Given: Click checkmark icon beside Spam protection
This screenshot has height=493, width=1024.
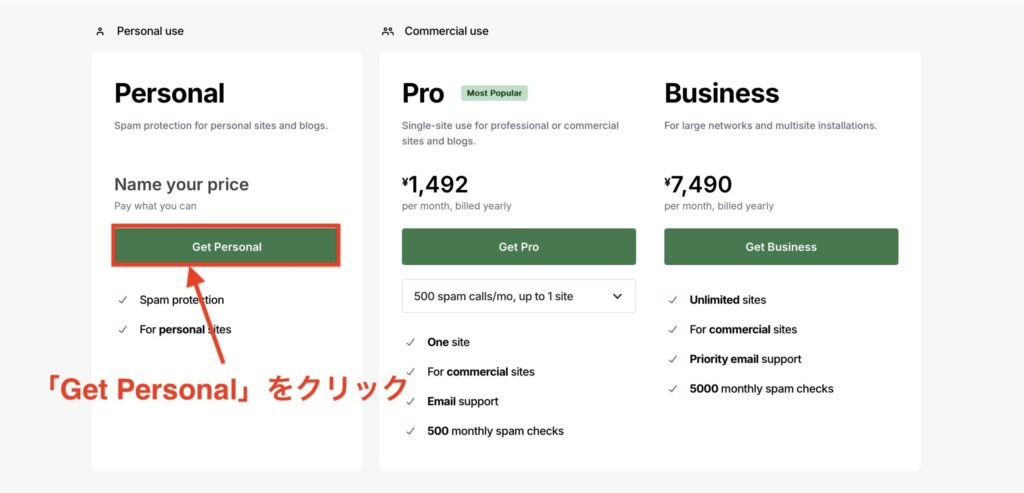Looking at the screenshot, I should (x=122, y=300).
